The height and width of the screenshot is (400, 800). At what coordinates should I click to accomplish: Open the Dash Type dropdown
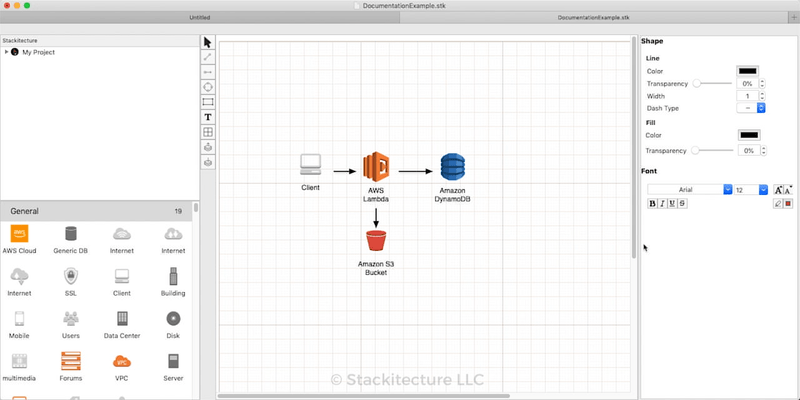[x=751, y=107]
